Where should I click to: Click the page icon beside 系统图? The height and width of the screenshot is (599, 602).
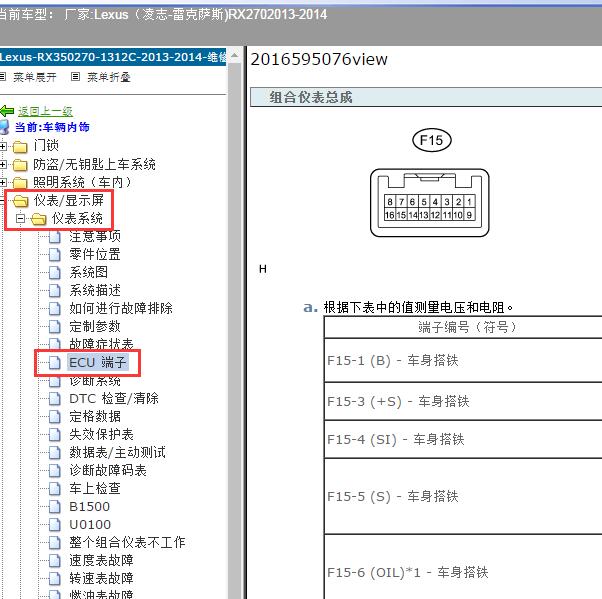click(x=55, y=273)
